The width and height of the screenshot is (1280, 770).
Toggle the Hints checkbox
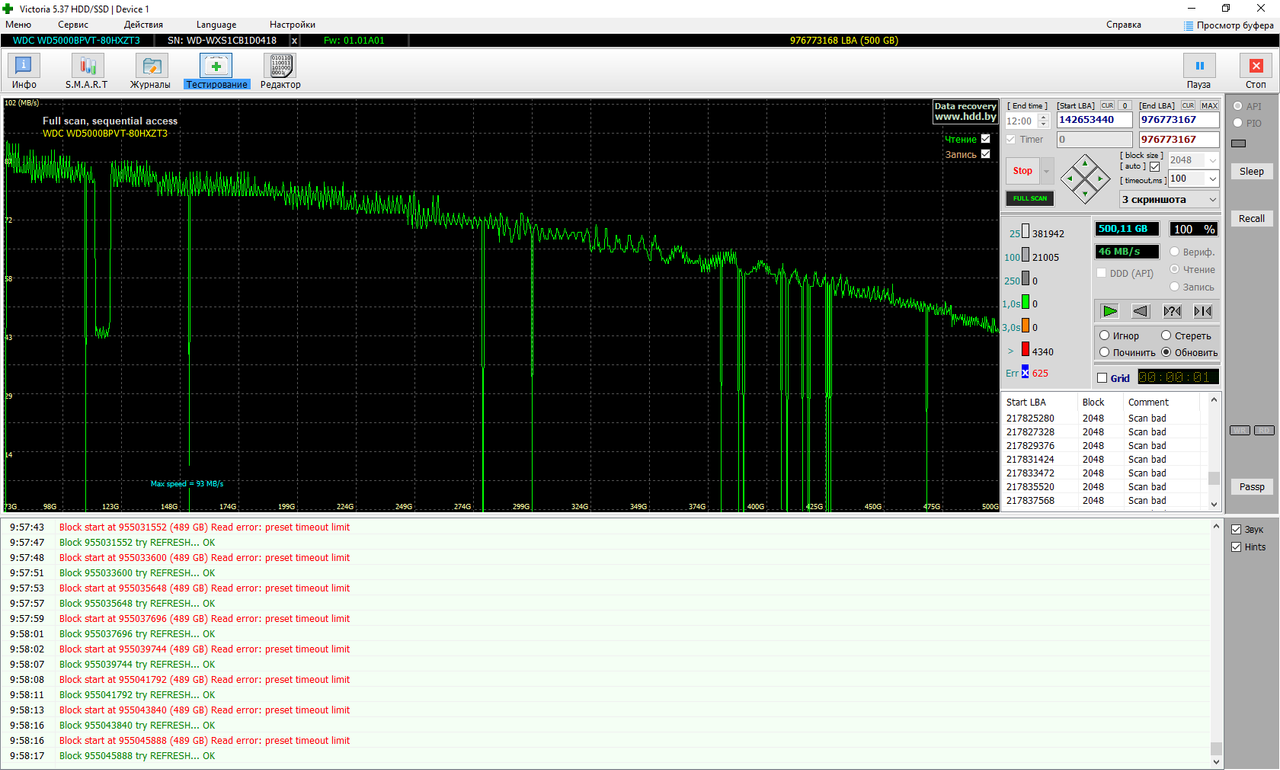coord(1237,547)
